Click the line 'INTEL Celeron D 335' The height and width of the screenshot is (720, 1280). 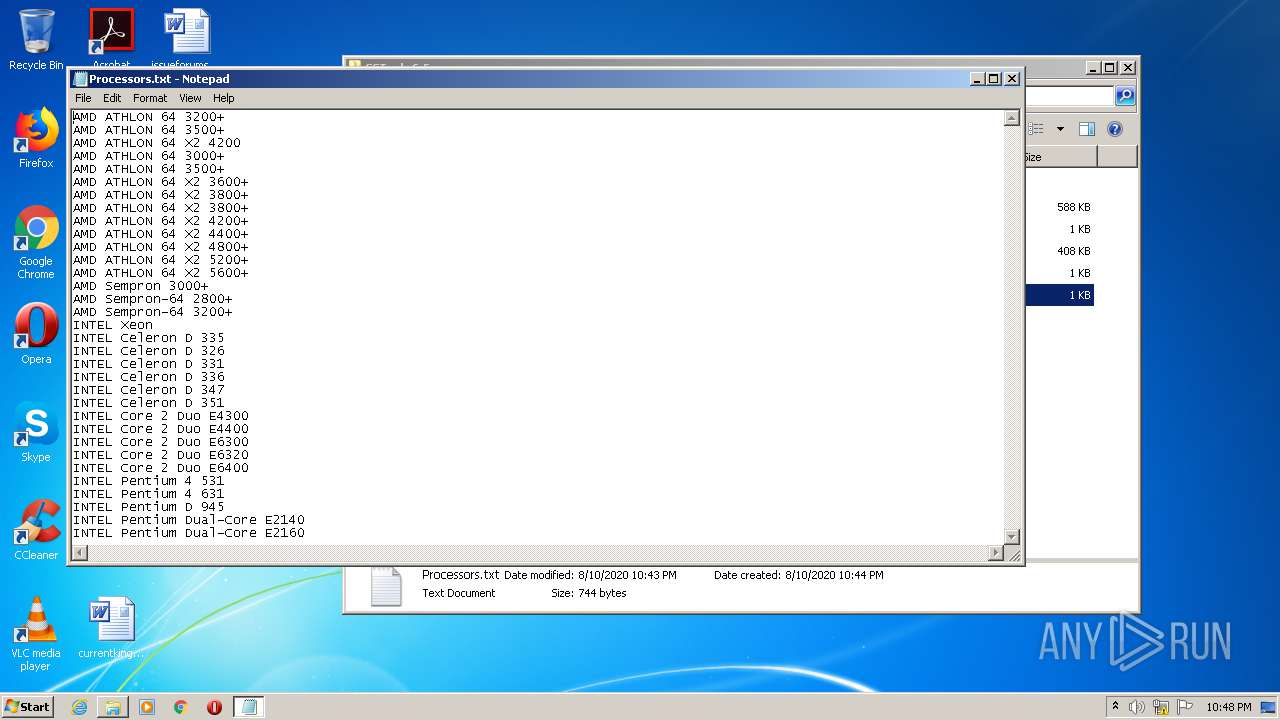click(149, 338)
